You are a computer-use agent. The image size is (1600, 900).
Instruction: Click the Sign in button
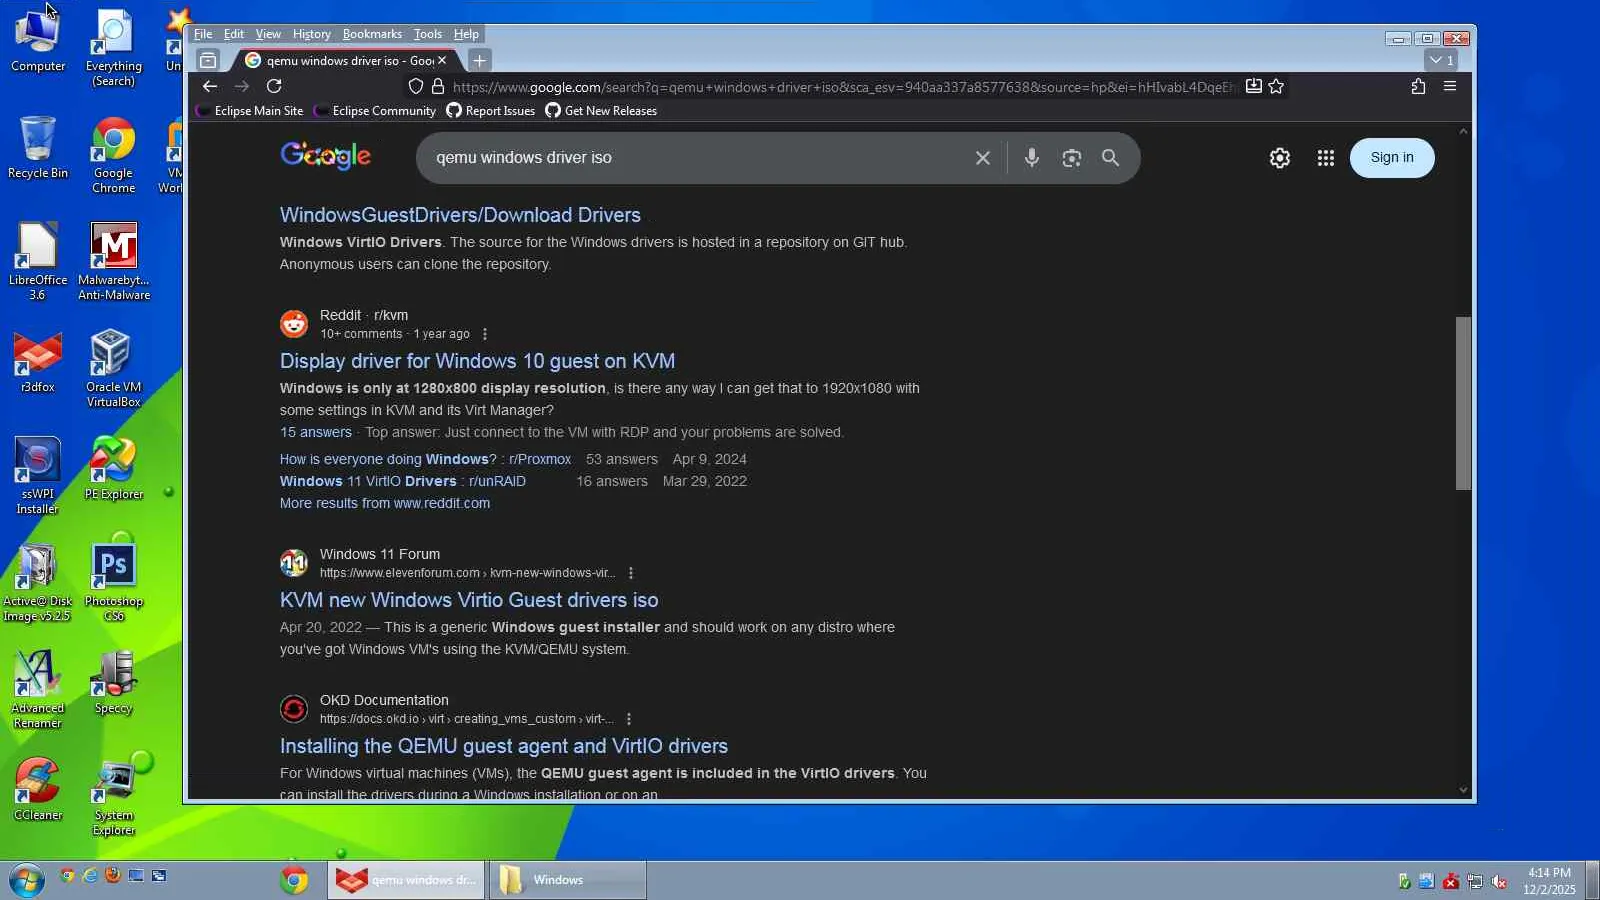coord(1392,158)
